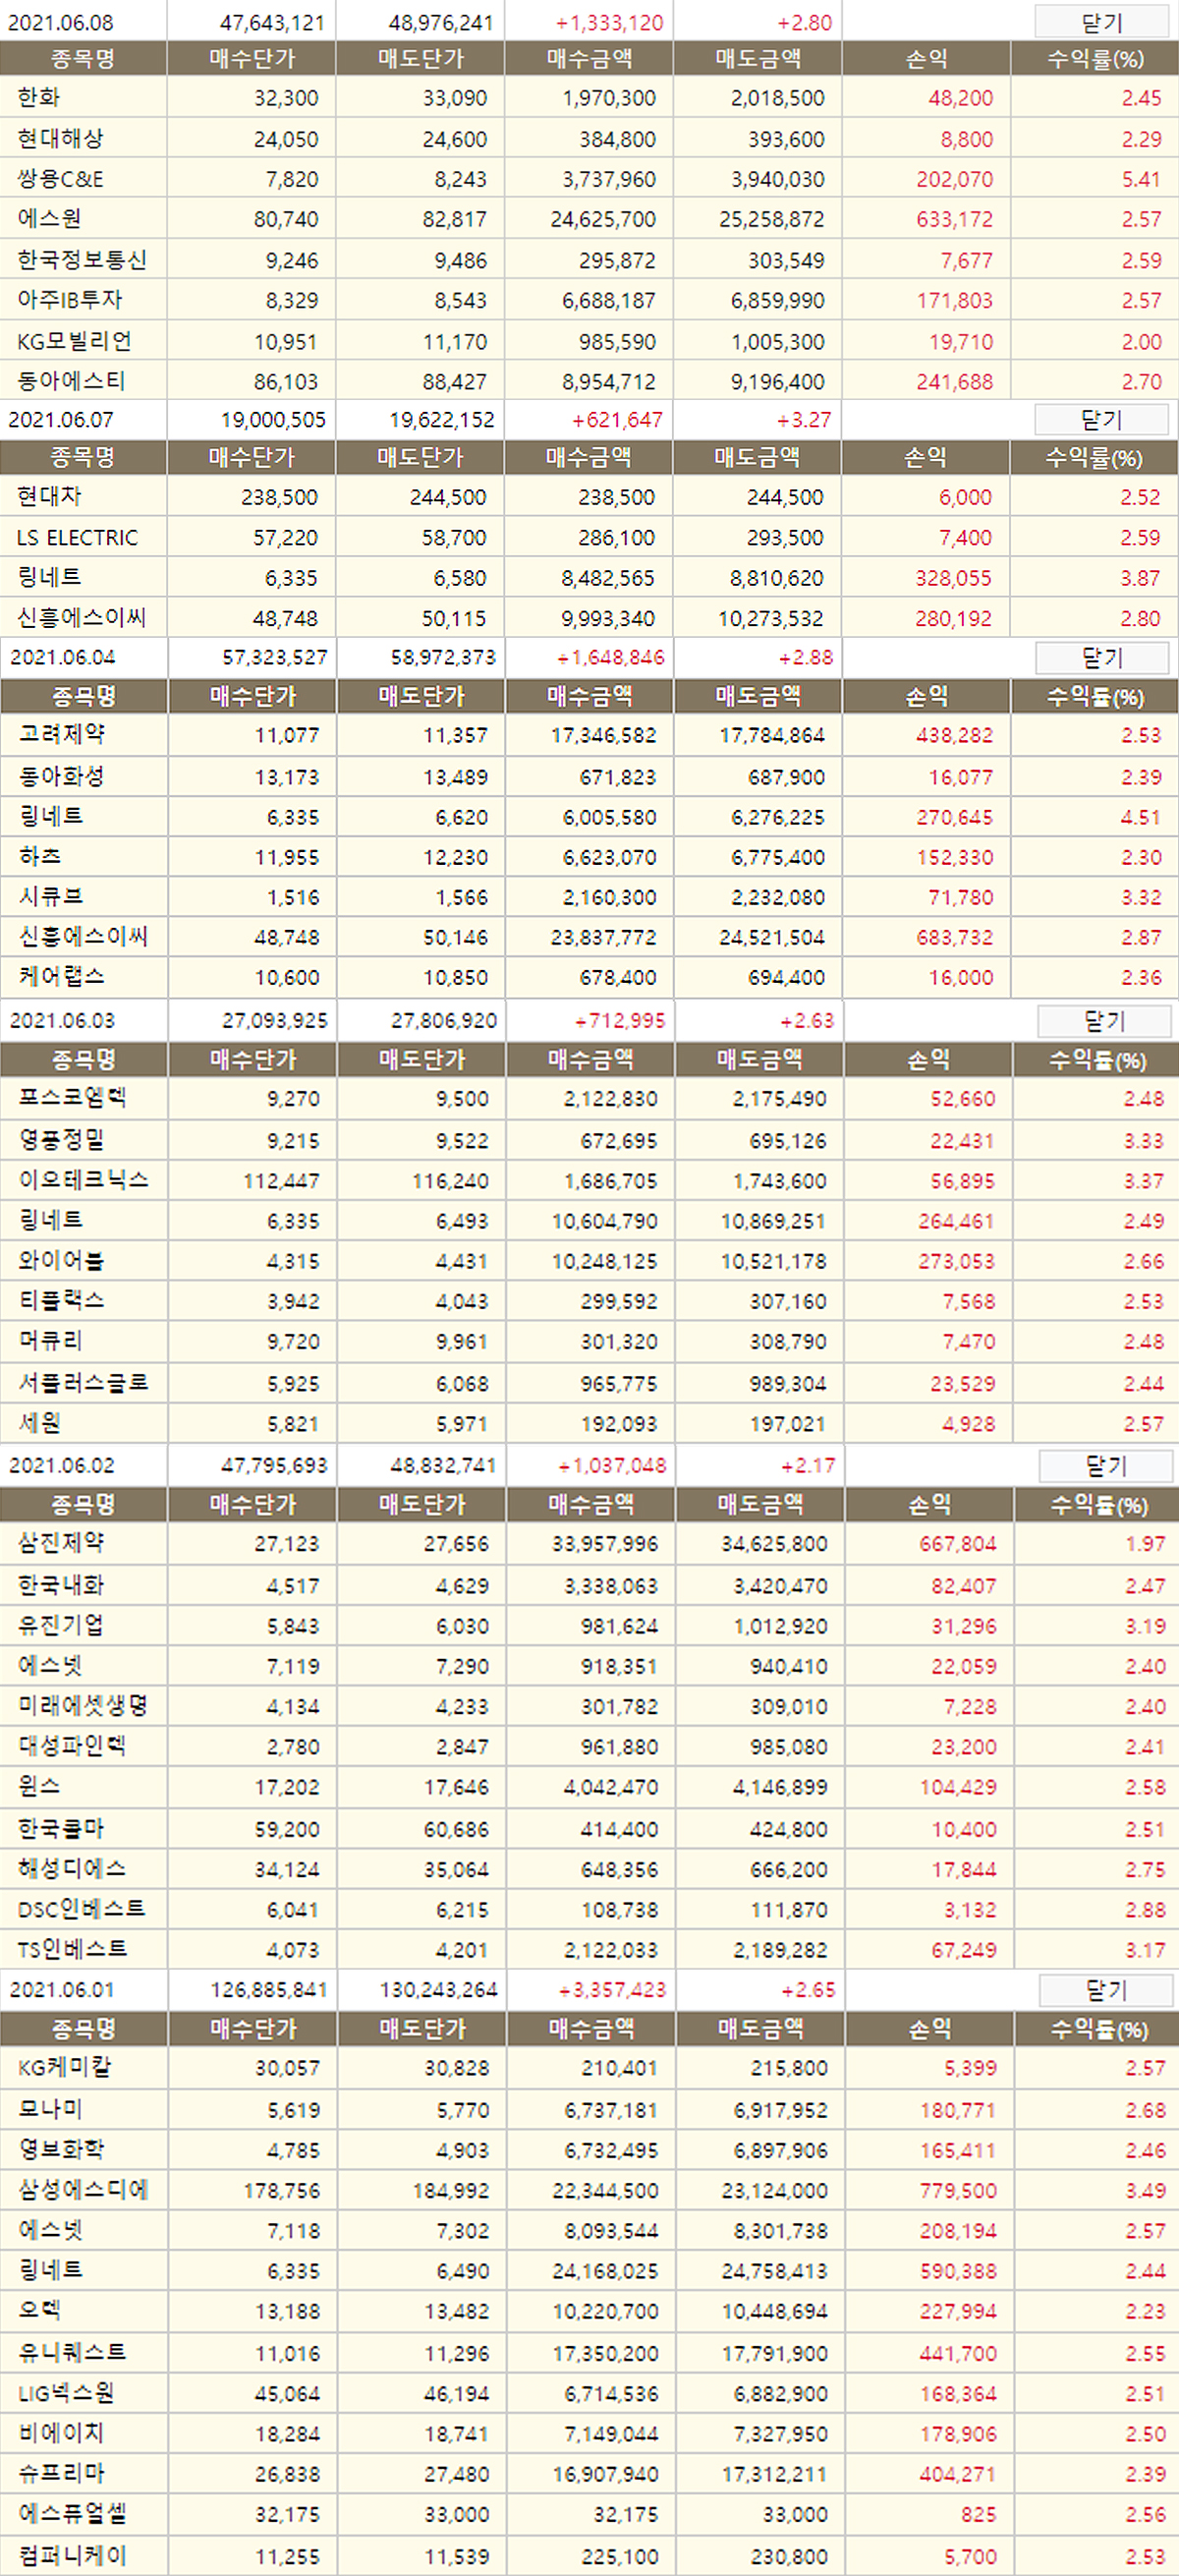Screen dimensions: 1179x2576
Task: Click stock name 슈프리마
Action: tap(61, 2474)
